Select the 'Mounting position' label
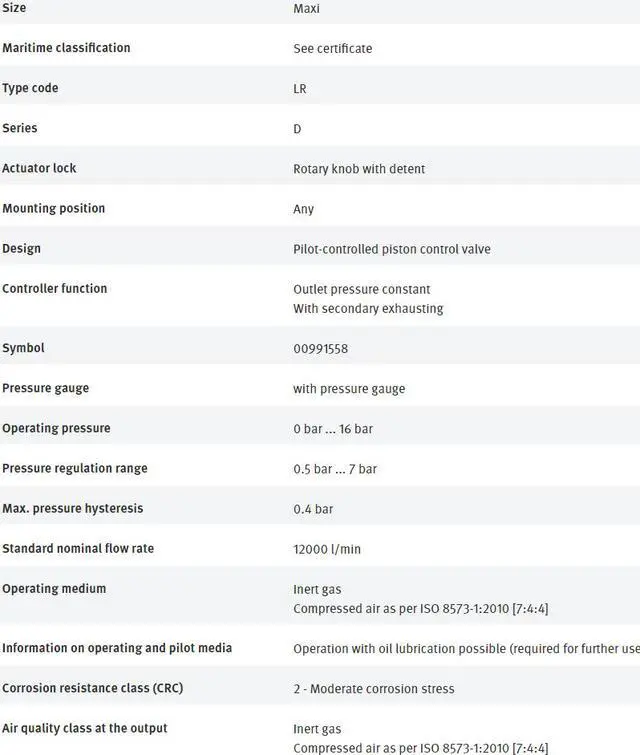 coord(53,208)
